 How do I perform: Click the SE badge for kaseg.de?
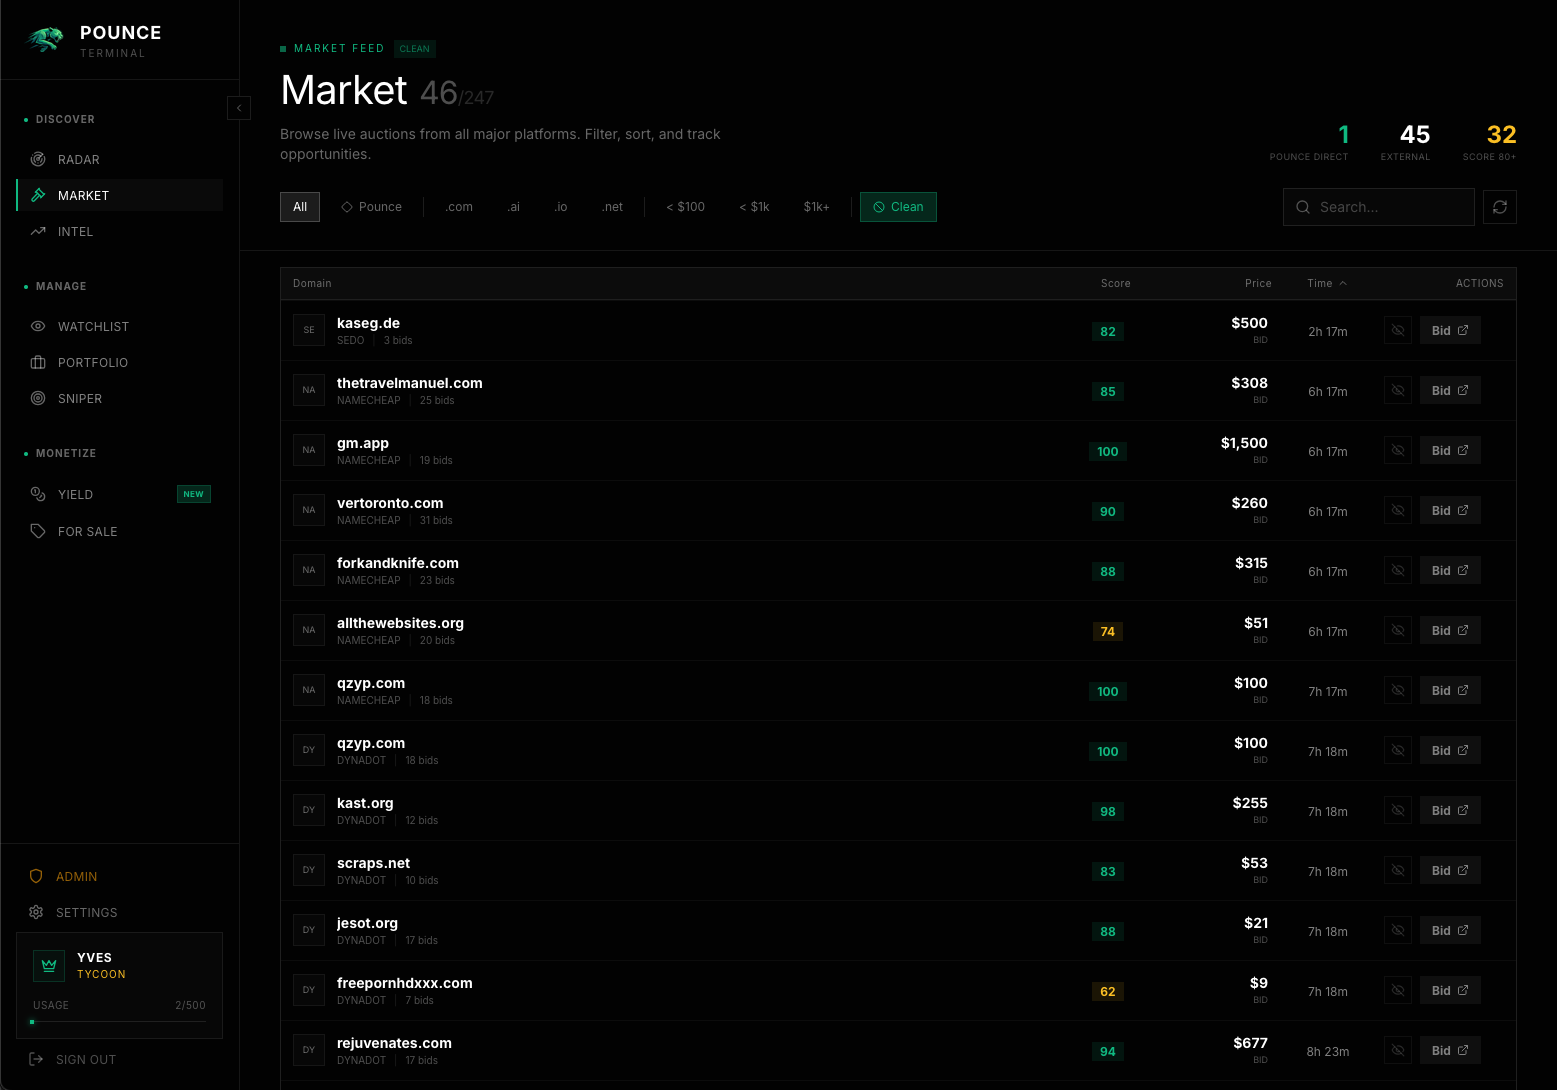(x=309, y=330)
